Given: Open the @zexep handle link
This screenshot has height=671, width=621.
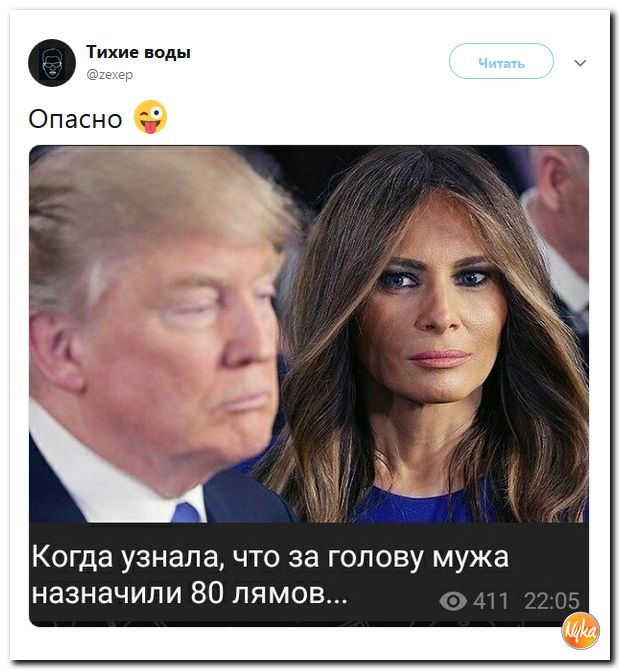Looking at the screenshot, I should coord(110,74).
